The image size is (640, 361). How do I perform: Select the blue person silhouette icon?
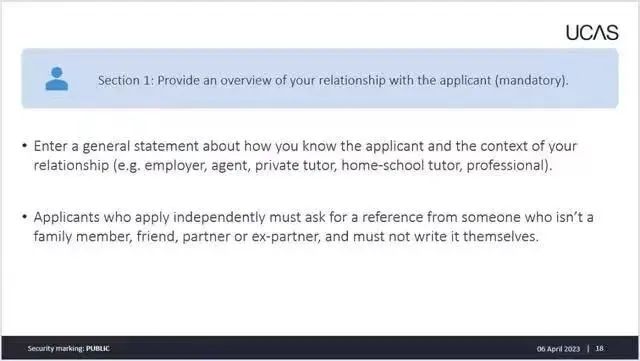57,78
